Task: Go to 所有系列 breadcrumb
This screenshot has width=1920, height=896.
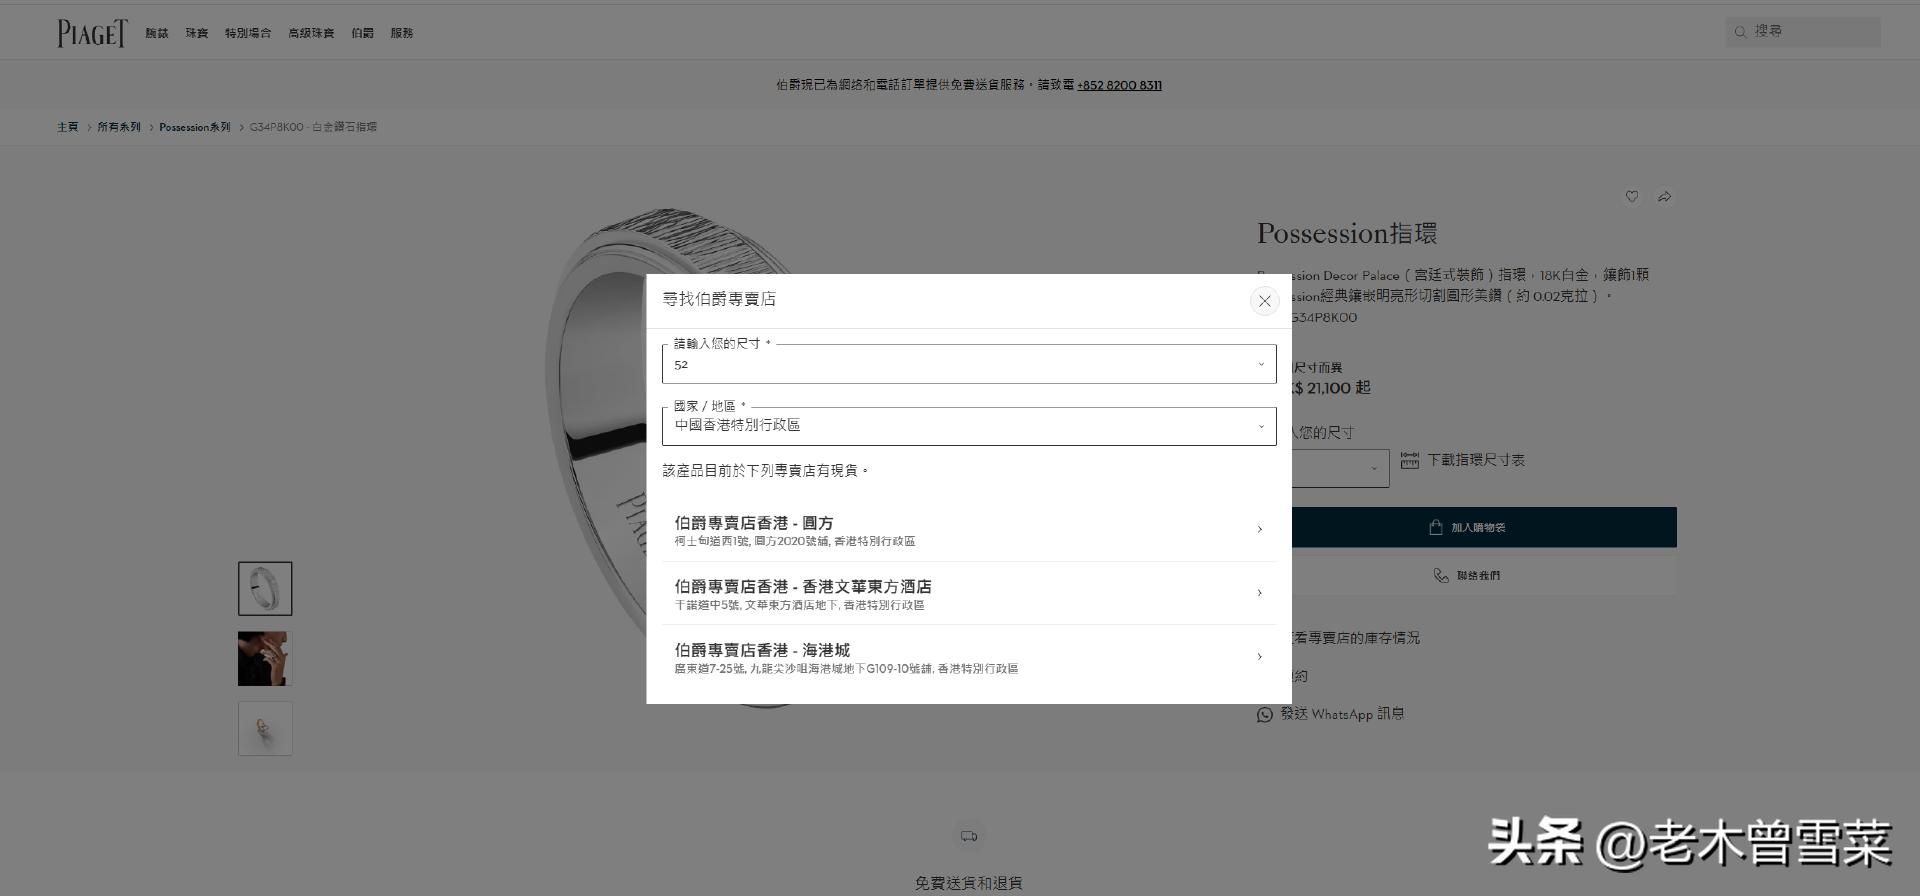Action: [118, 127]
